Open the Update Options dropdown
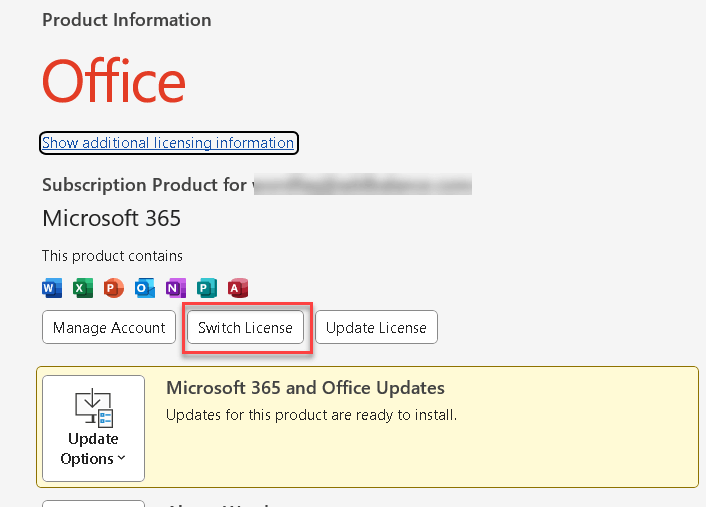This screenshot has height=507, width=706. click(93, 429)
